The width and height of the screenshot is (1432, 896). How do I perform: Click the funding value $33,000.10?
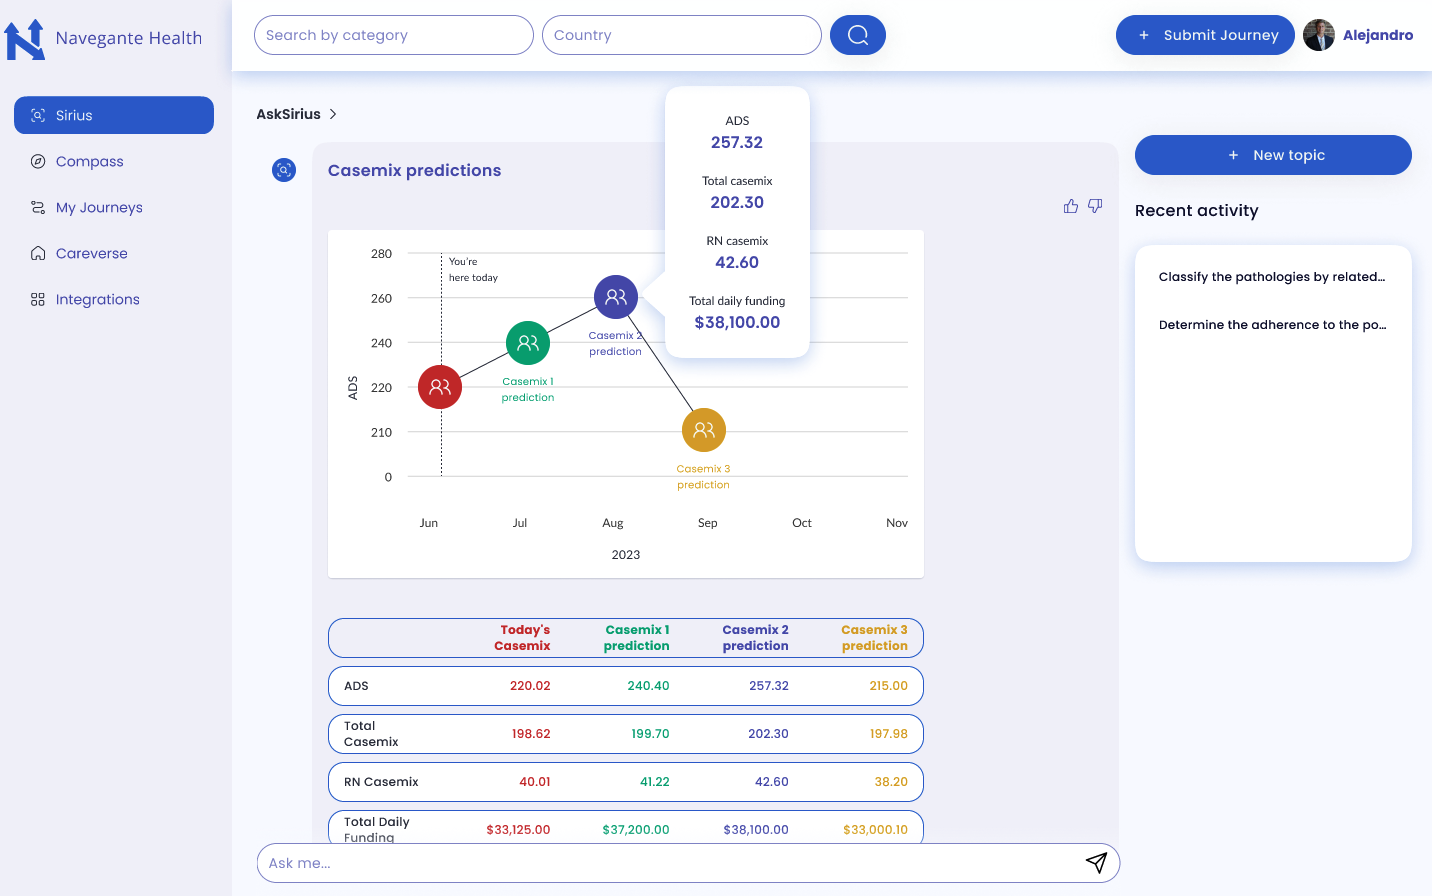tap(876, 830)
